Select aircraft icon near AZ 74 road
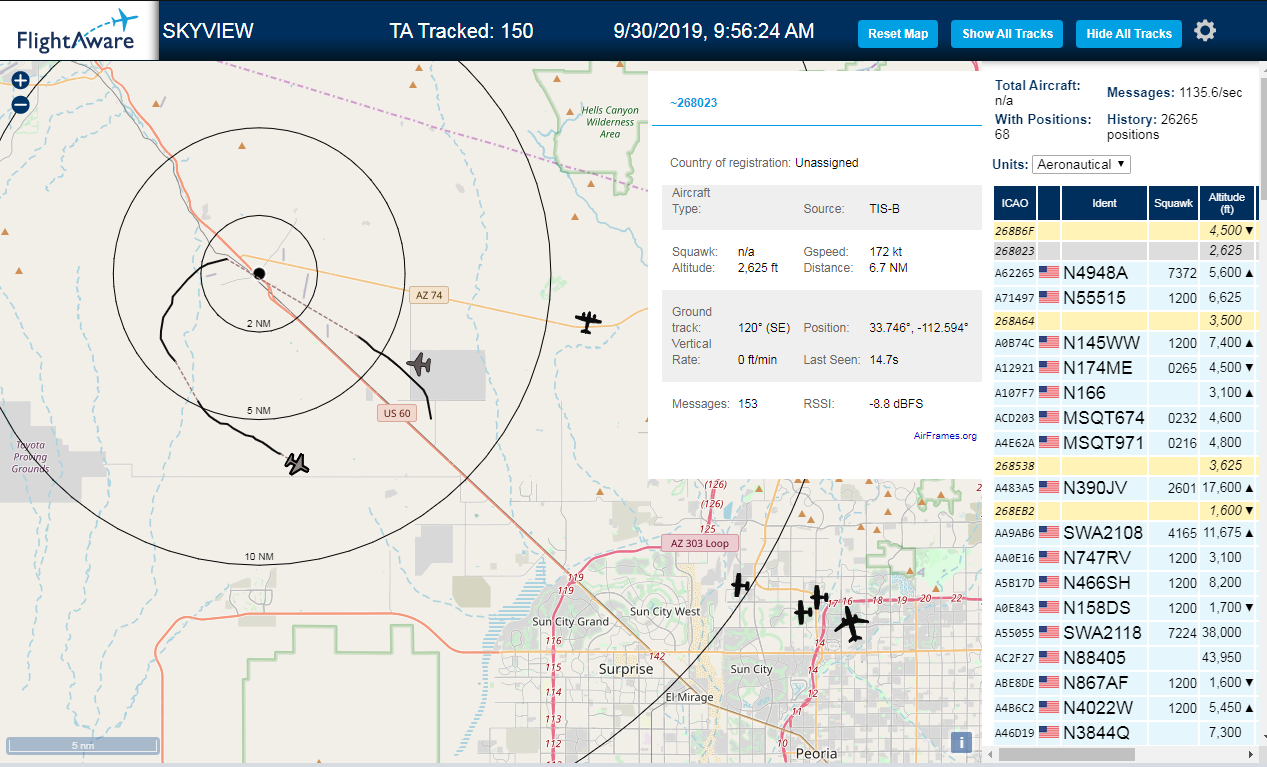Viewport: 1267px width, 767px height. tap(588, 321)
